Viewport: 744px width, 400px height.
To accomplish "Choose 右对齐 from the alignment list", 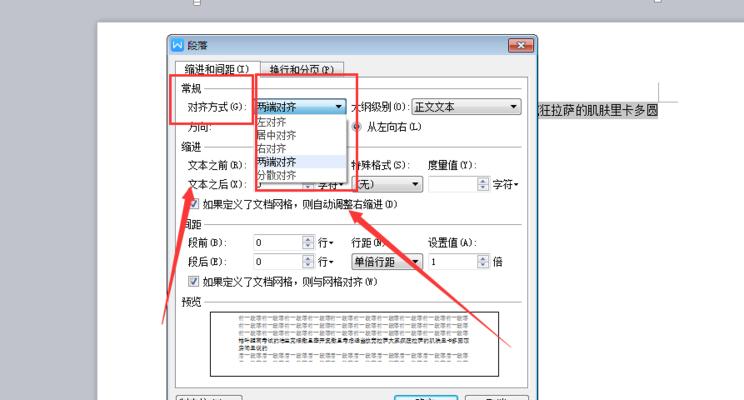I will point(301,149).
